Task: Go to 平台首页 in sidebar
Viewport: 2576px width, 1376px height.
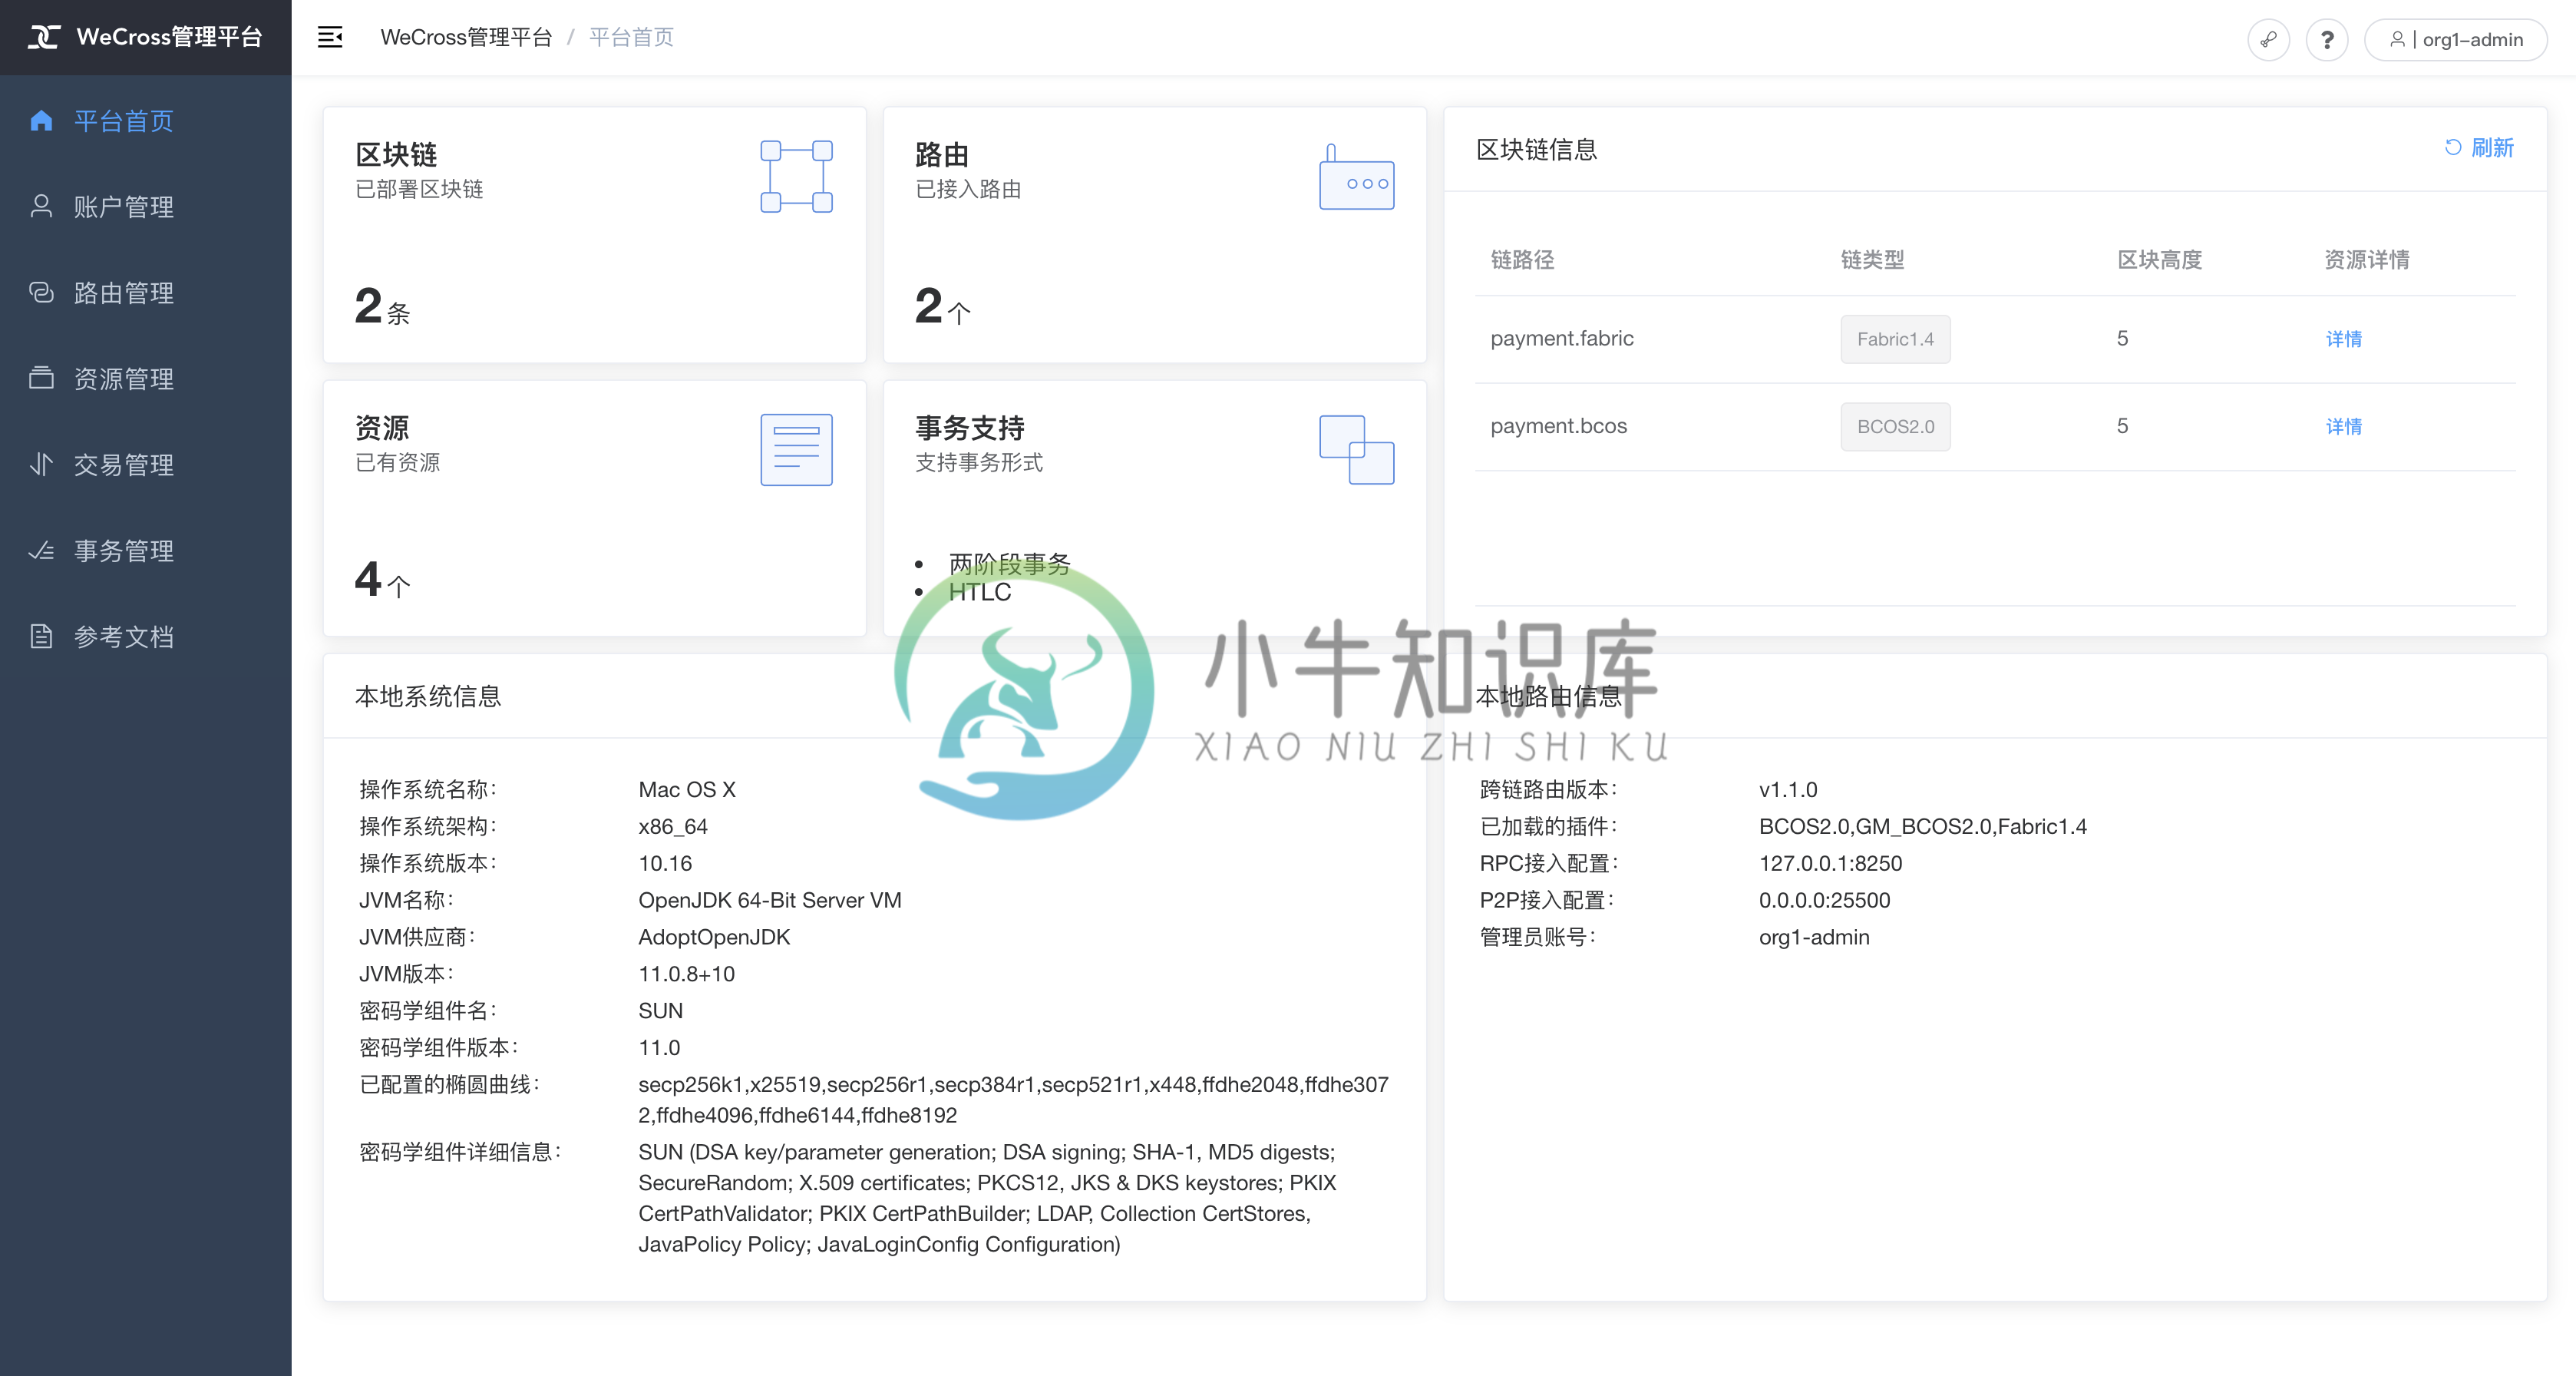Action: (146, 121)
